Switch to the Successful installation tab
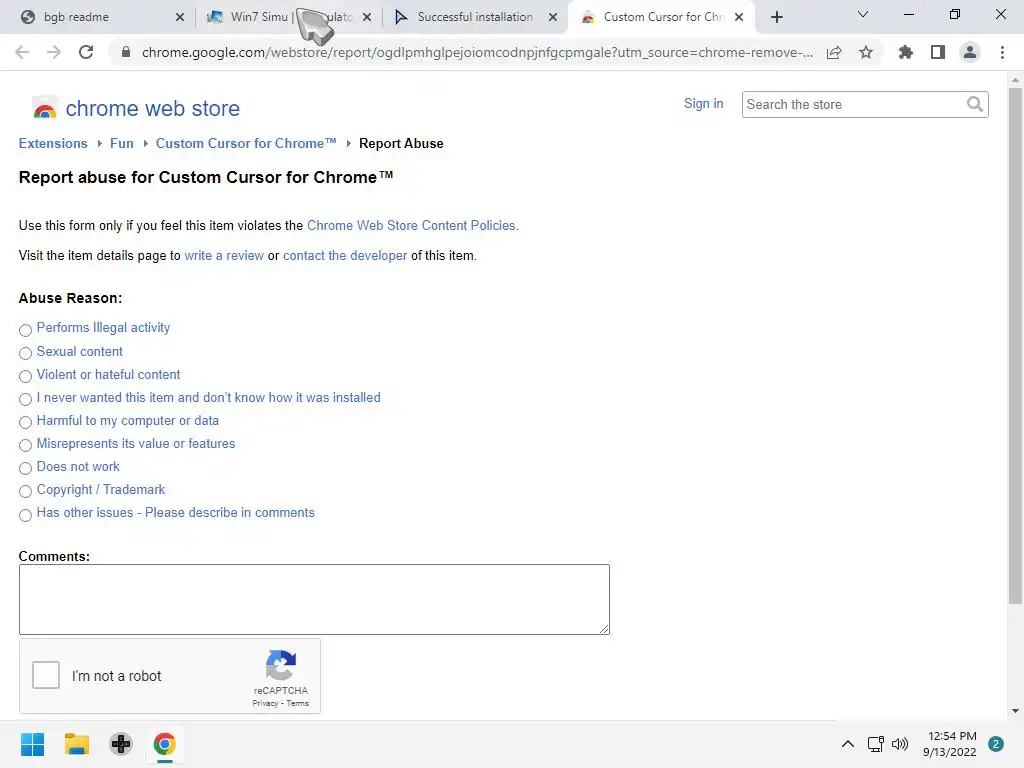The image size is (1024, 768). tap(474, 17)
